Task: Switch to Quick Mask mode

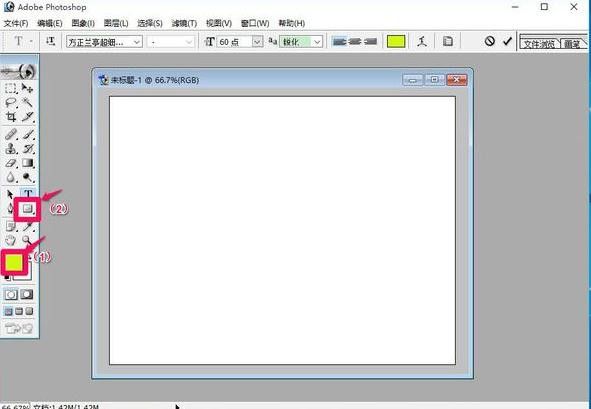Action: click(x=27, y=294)
